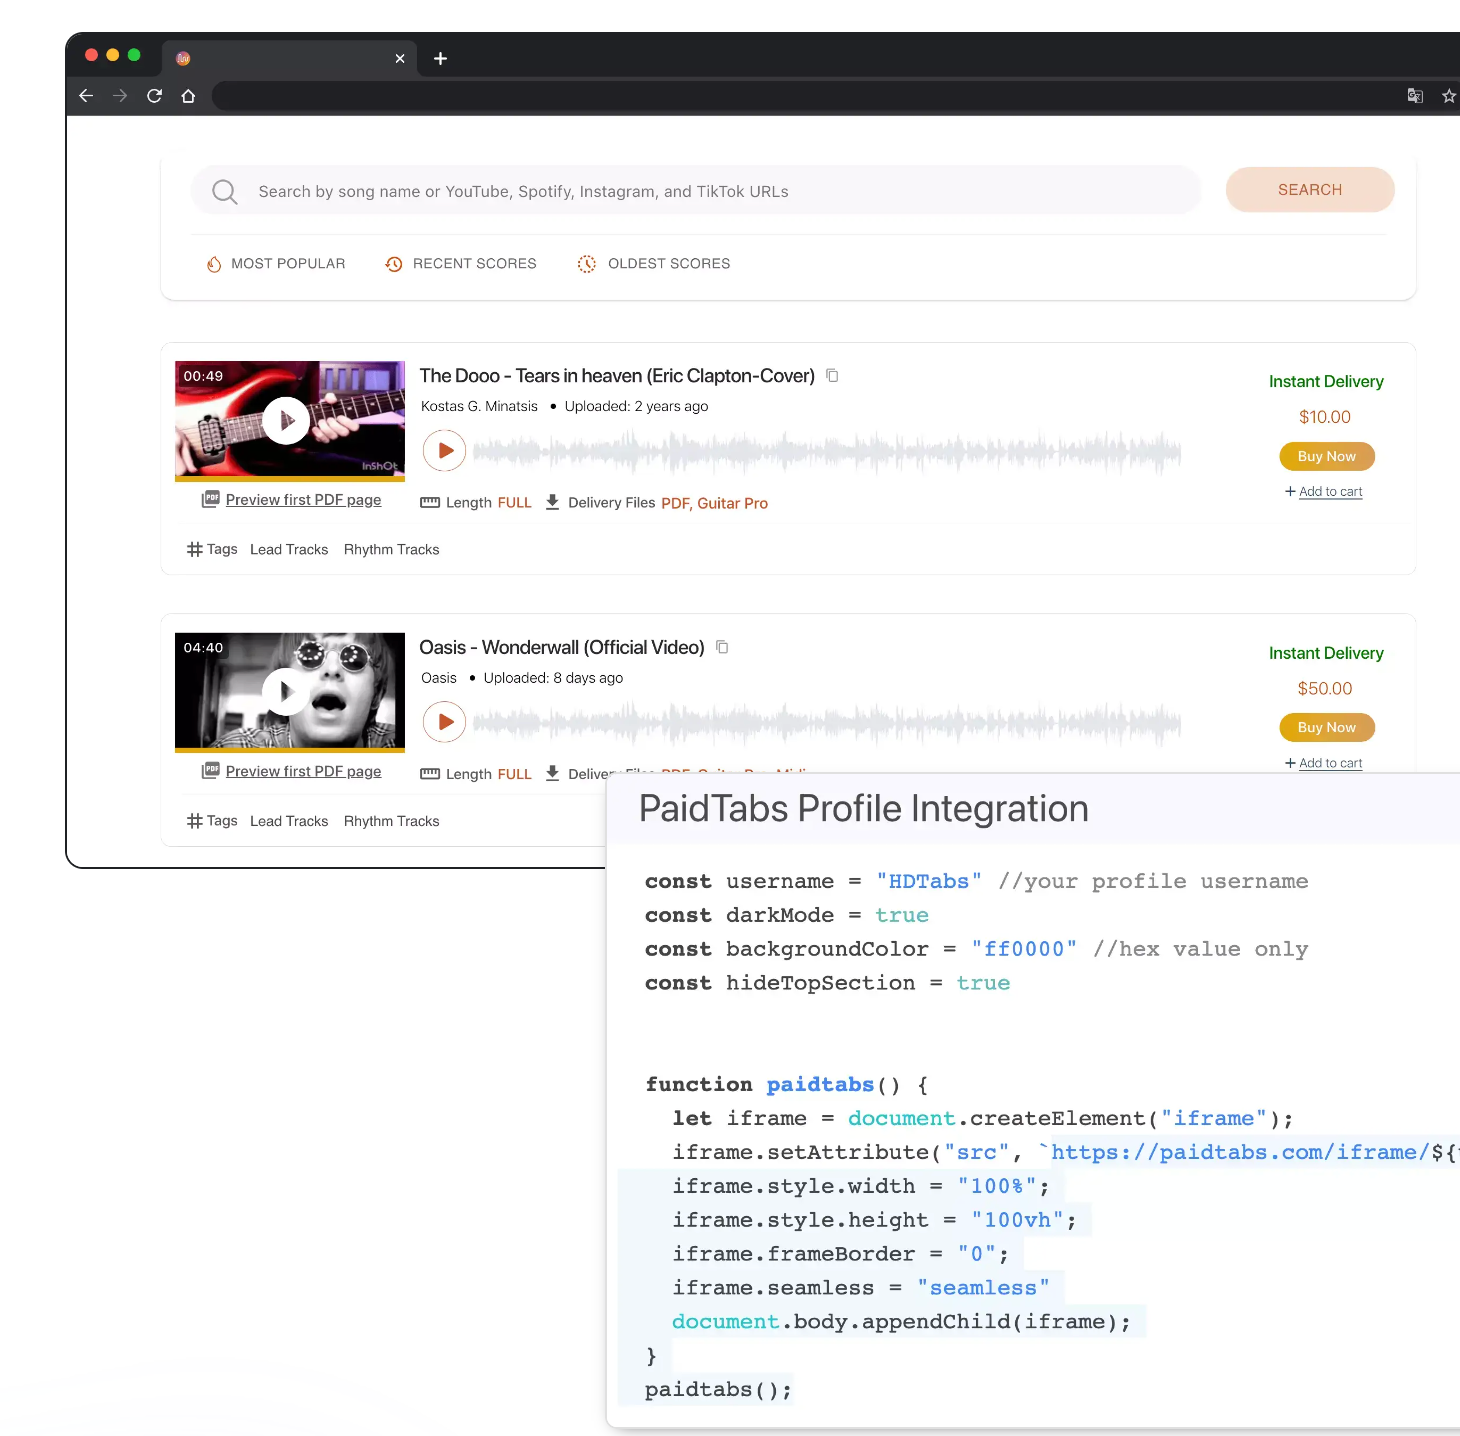Click the "ff0000" background color value

click(x=1024, y=949)
